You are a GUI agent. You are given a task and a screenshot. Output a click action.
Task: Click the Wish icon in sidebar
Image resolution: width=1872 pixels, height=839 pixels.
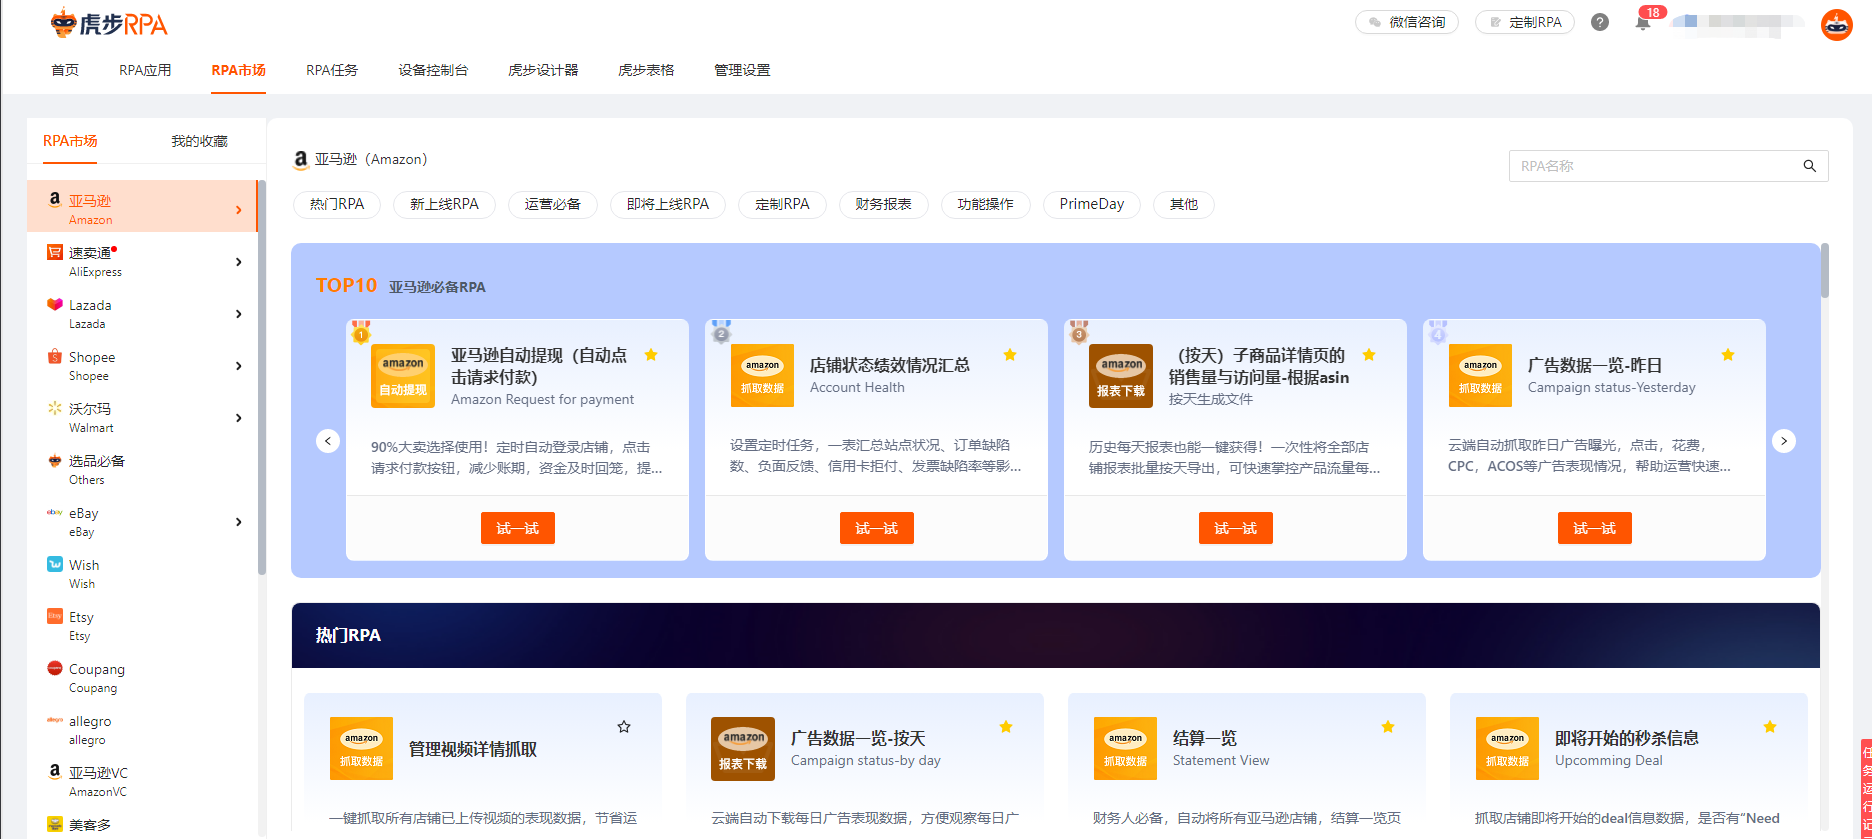click(55, 564)
